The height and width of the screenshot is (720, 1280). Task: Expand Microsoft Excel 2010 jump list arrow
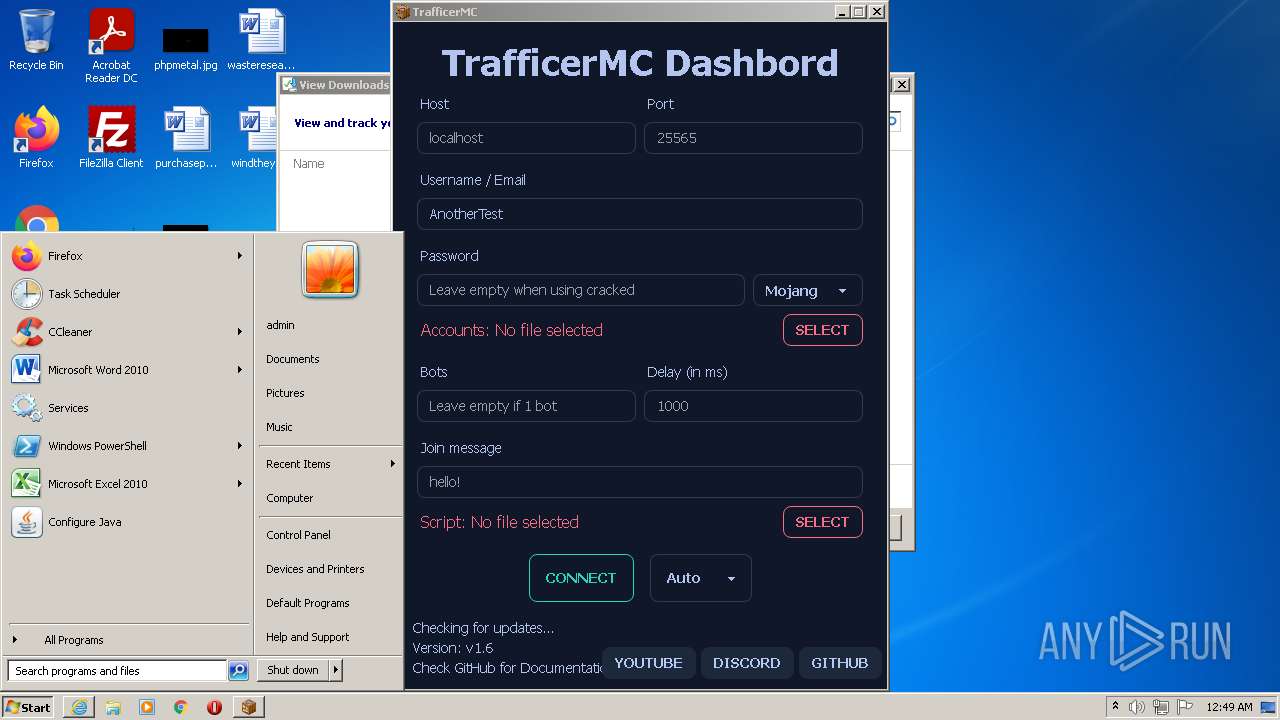pyautogui.click(x=240, y=484)
